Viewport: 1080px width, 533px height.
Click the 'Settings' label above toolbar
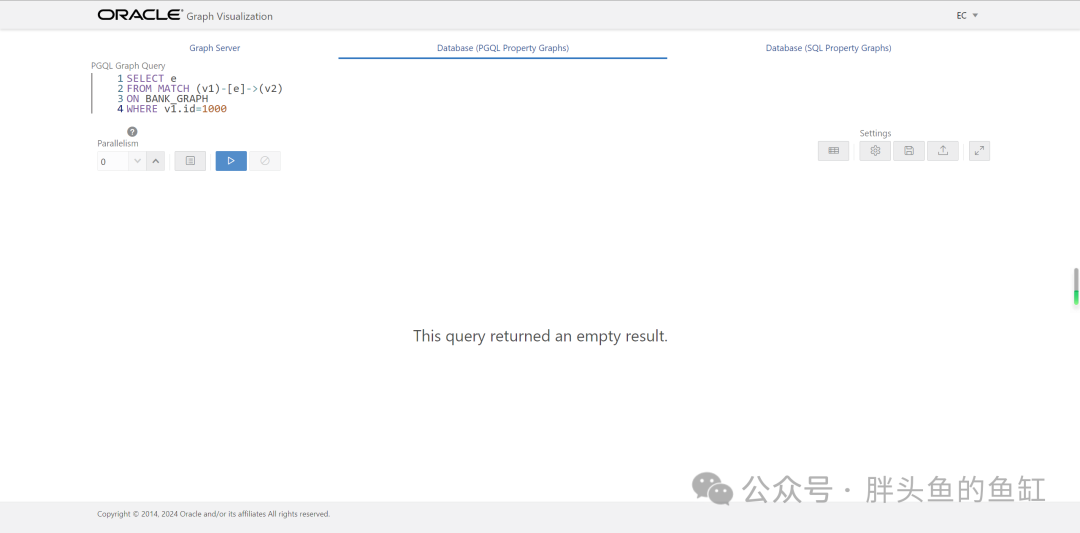pos(875,133)
